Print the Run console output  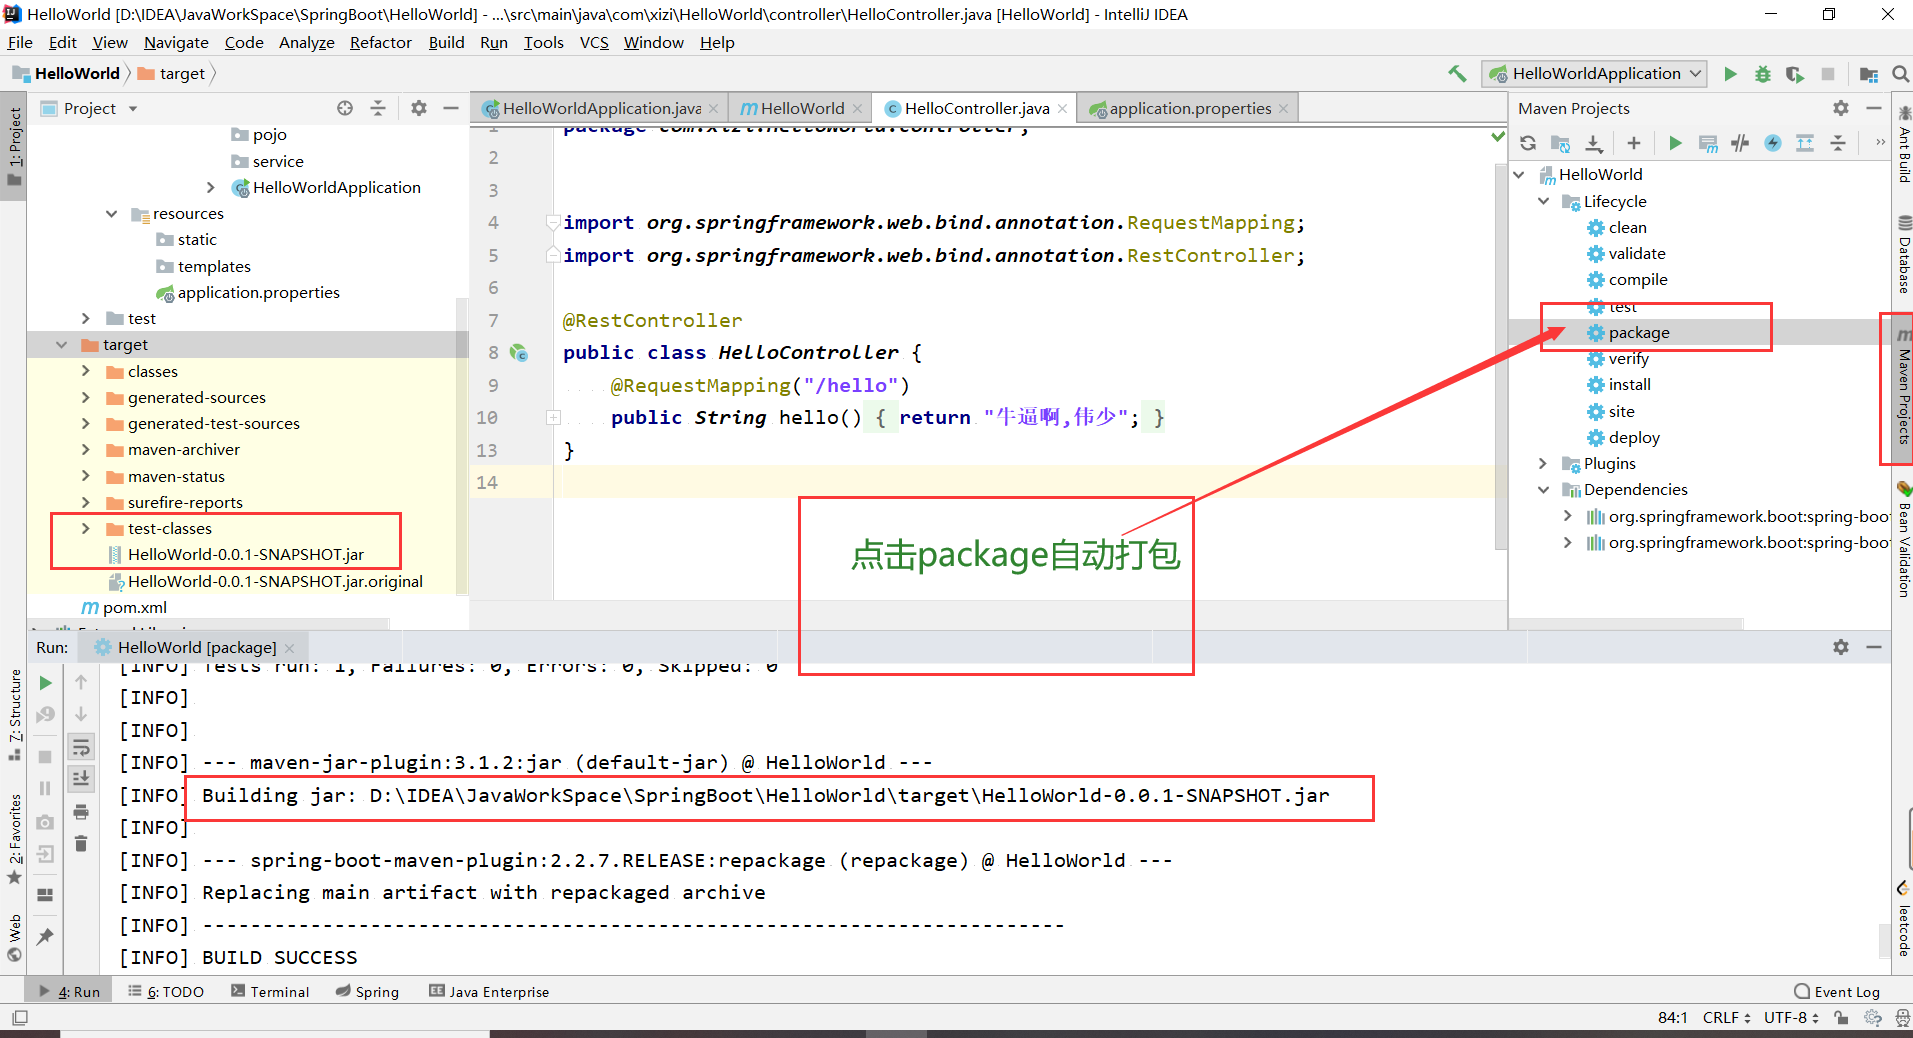pos(81,811)
